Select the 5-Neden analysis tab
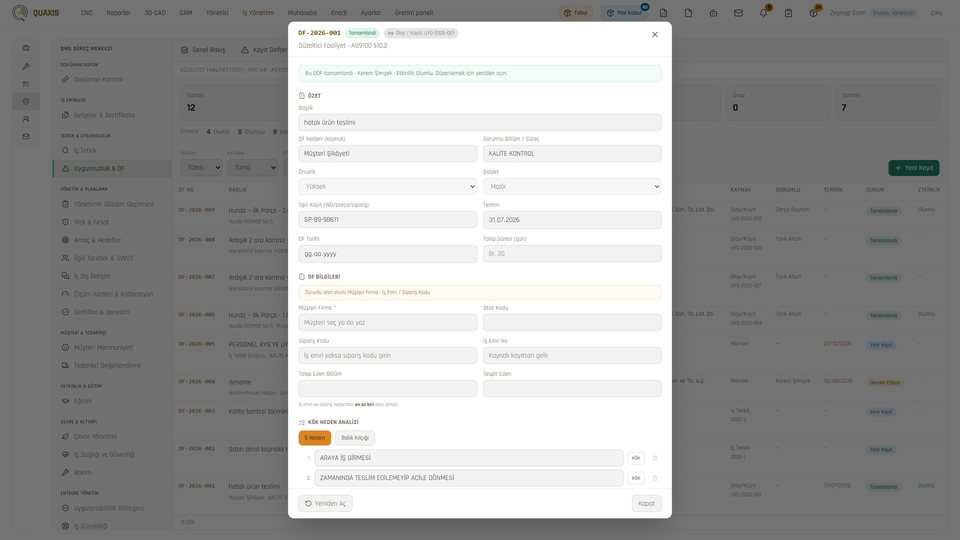960x540 pixels. 315,438
